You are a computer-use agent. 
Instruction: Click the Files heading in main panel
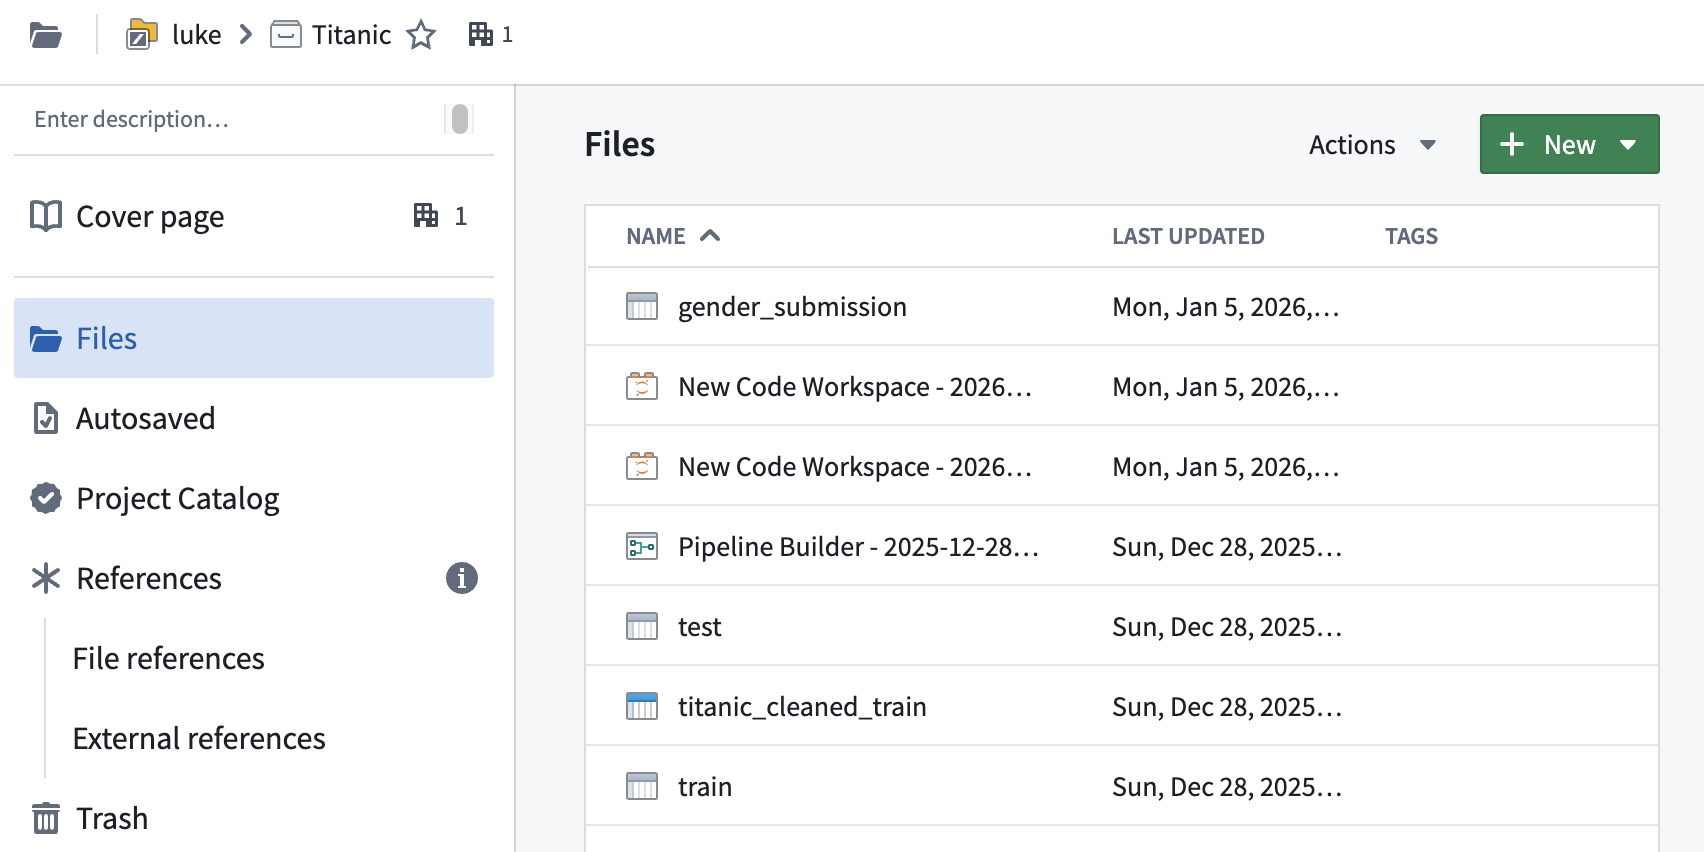620,144
